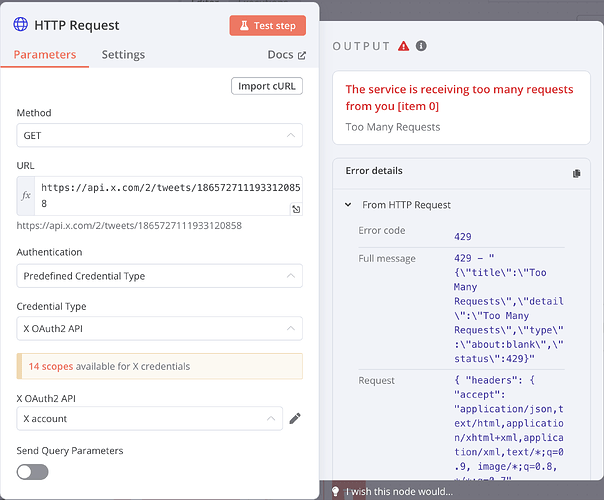Click the Test step button
Screen dimensions: 604x500
268,25
